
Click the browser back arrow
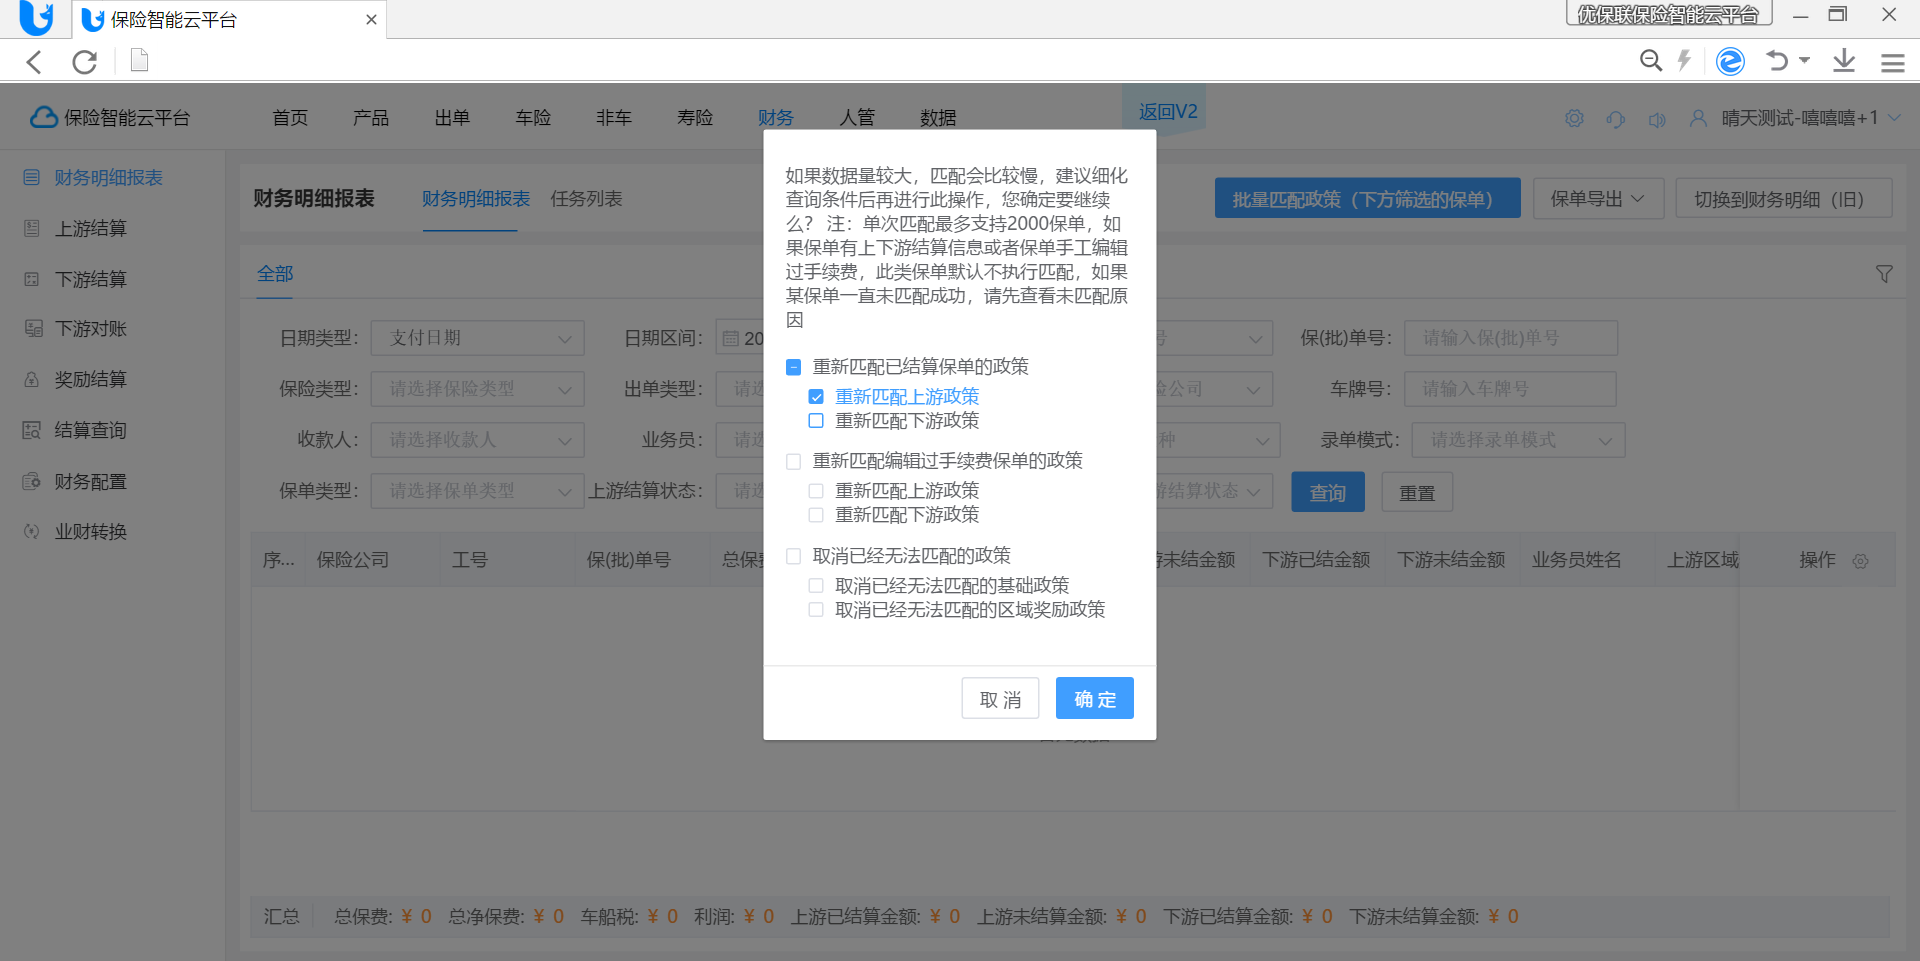(34, 62)
